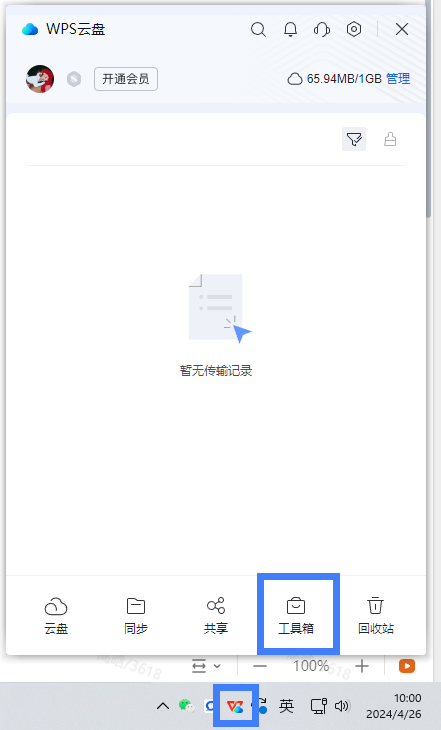Click the clear records broom icon
The height and width of the screenshot is (730, 441).
[x=390, y=139]
